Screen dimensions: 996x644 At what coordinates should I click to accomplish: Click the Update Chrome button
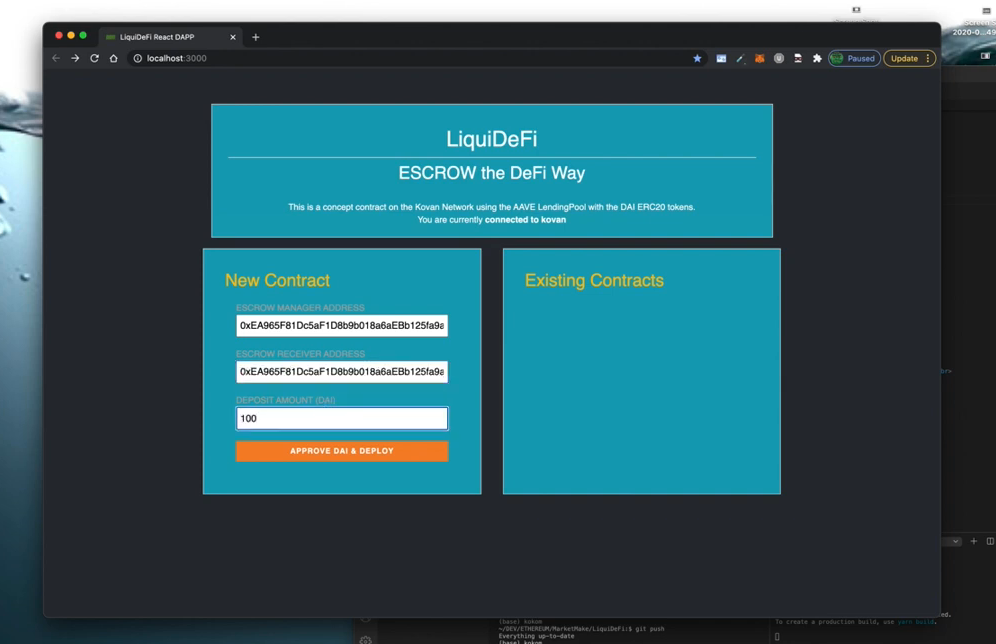(904, 58)
